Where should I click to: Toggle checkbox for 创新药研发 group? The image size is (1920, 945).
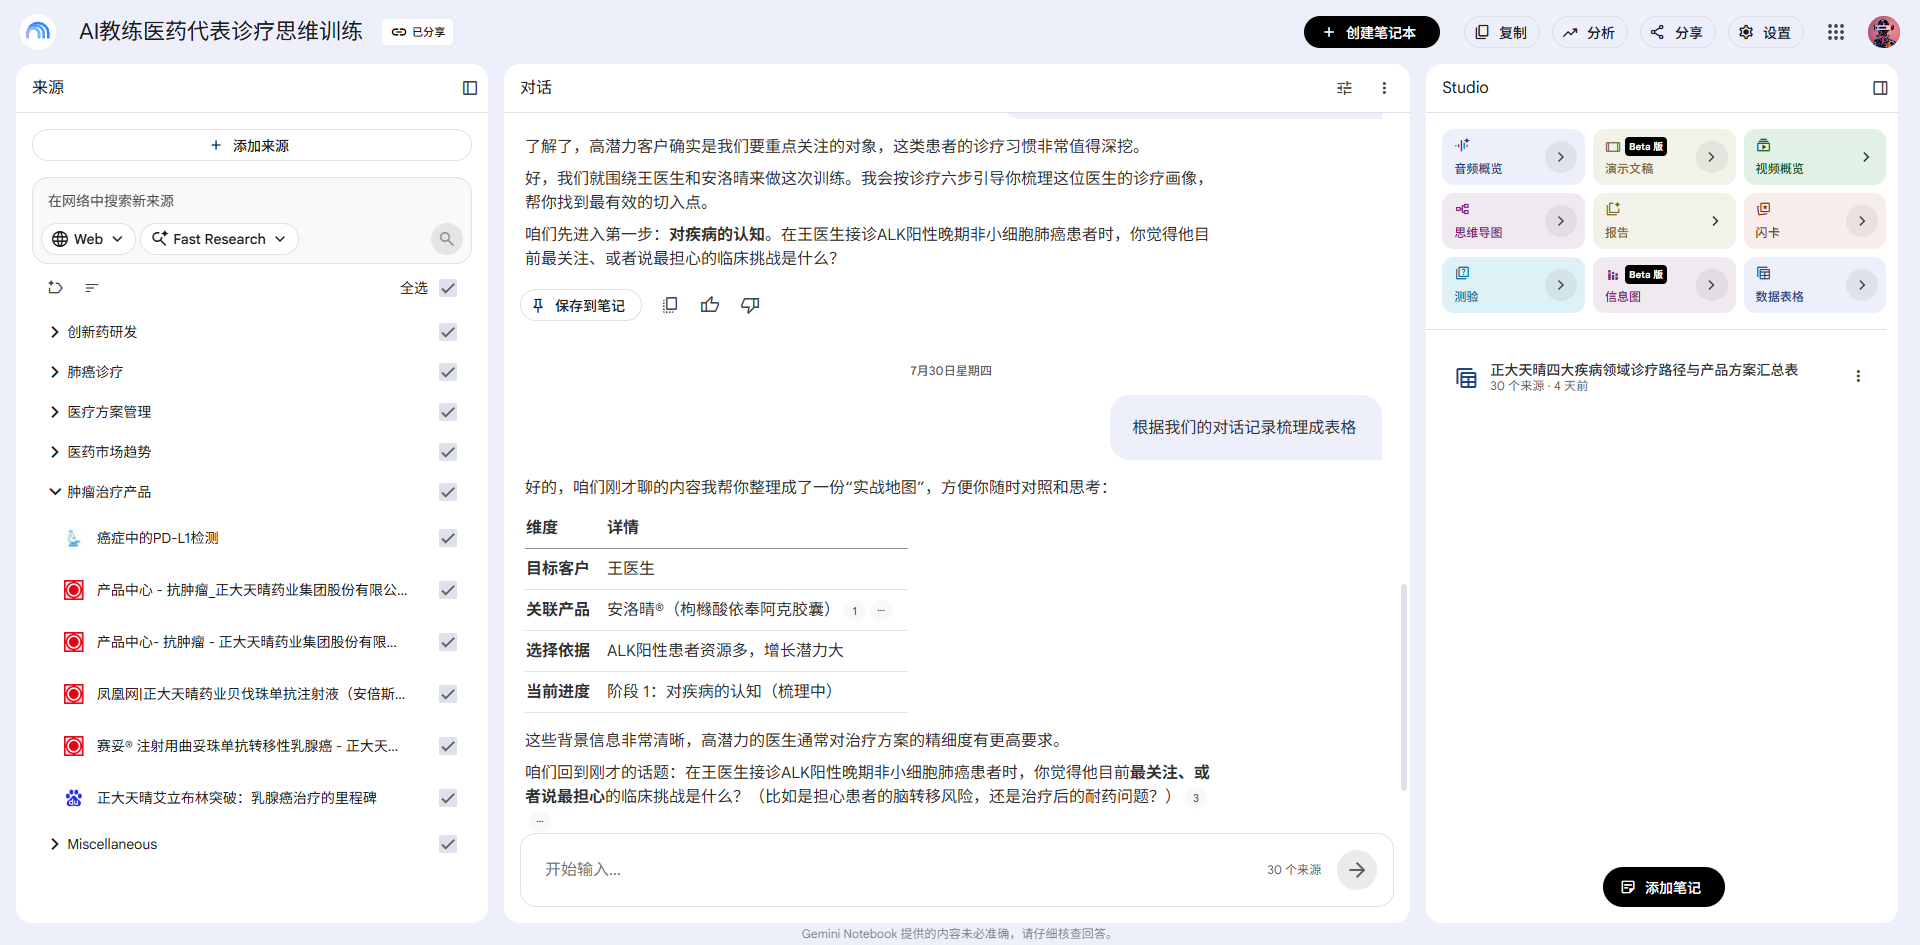tap(448, 332)
